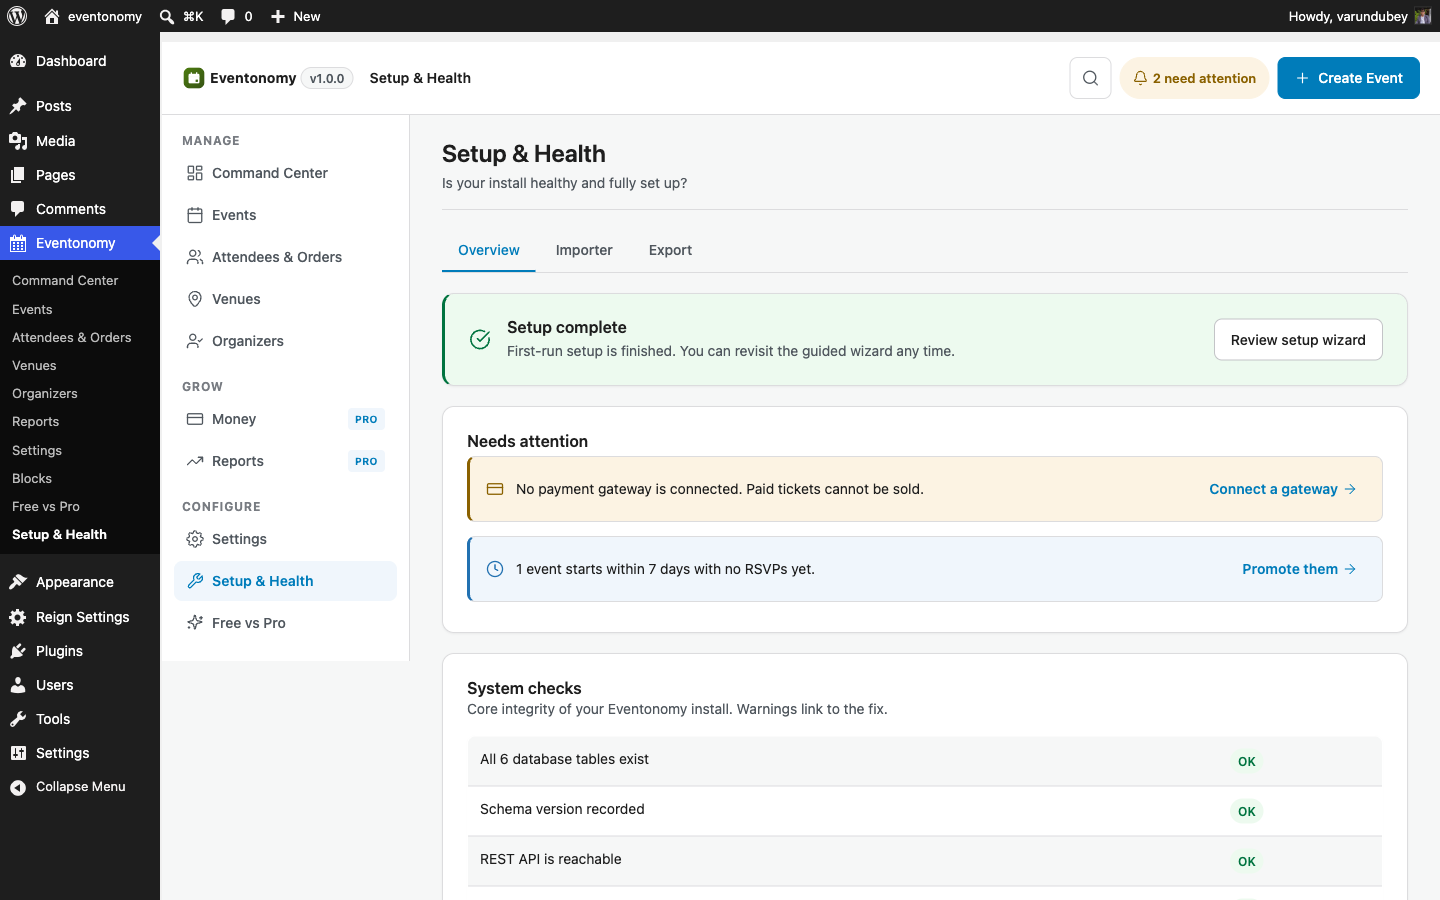This screenshot has width=1440, height=900.
Task: Switch to the Importer tab
Action: (584, 250)
